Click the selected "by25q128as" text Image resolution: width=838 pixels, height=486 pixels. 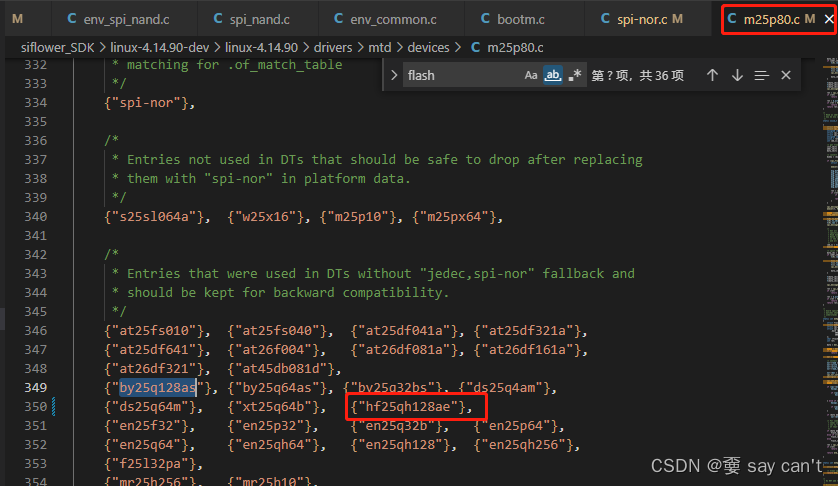tap(158, 388)
